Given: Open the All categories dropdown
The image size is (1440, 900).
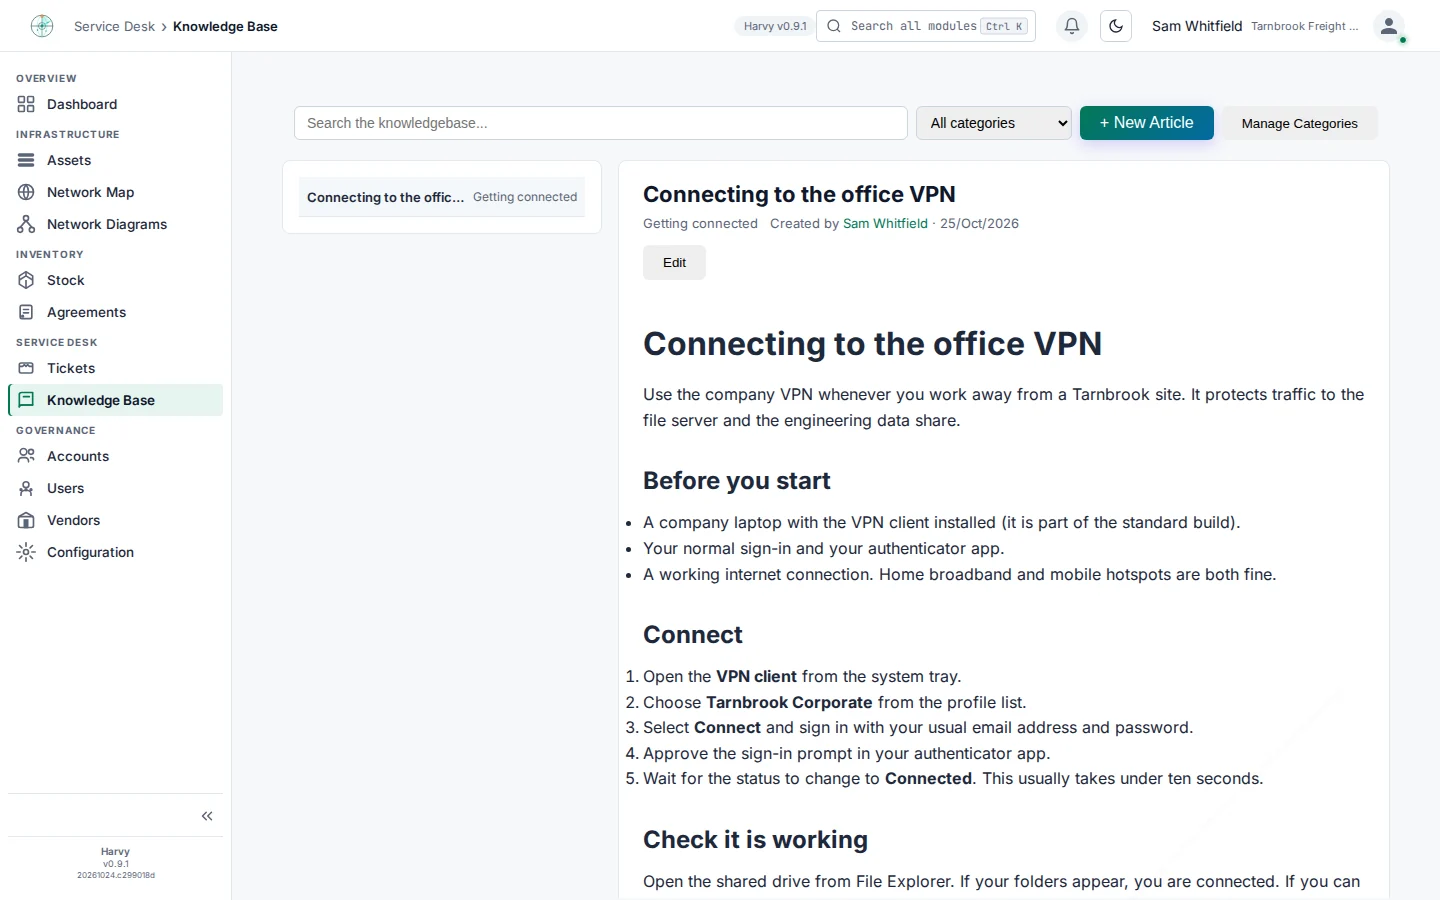Looking at the screenshot, I should click(x=994, y=123).
